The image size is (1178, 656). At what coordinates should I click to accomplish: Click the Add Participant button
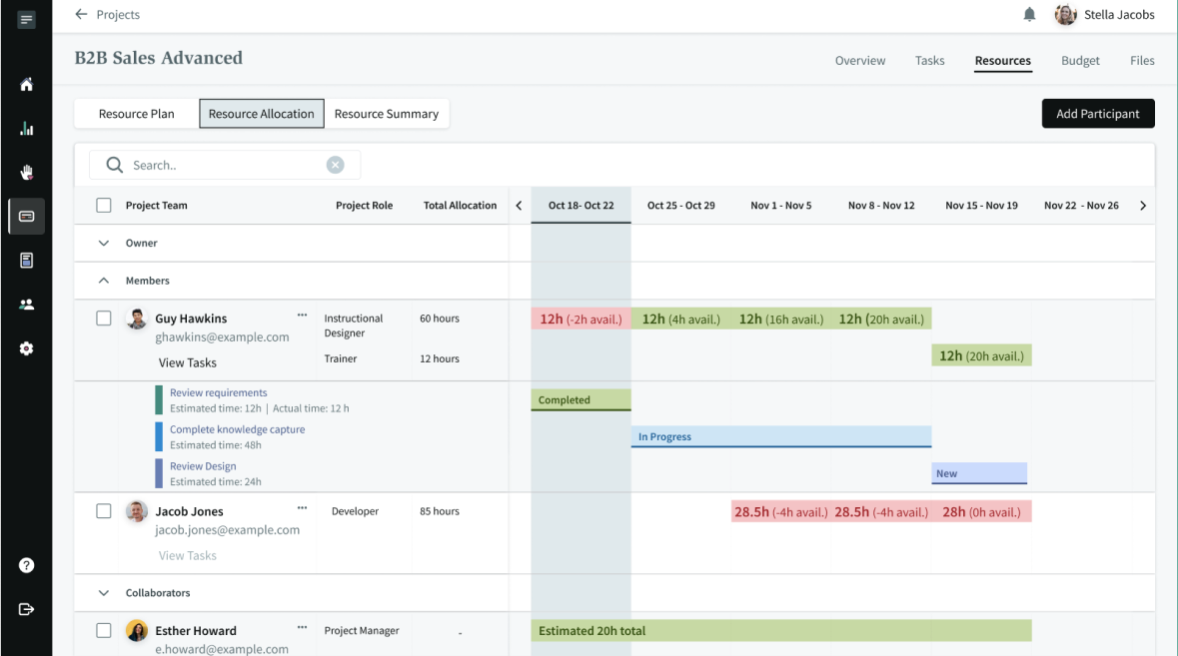point(1097,114)
